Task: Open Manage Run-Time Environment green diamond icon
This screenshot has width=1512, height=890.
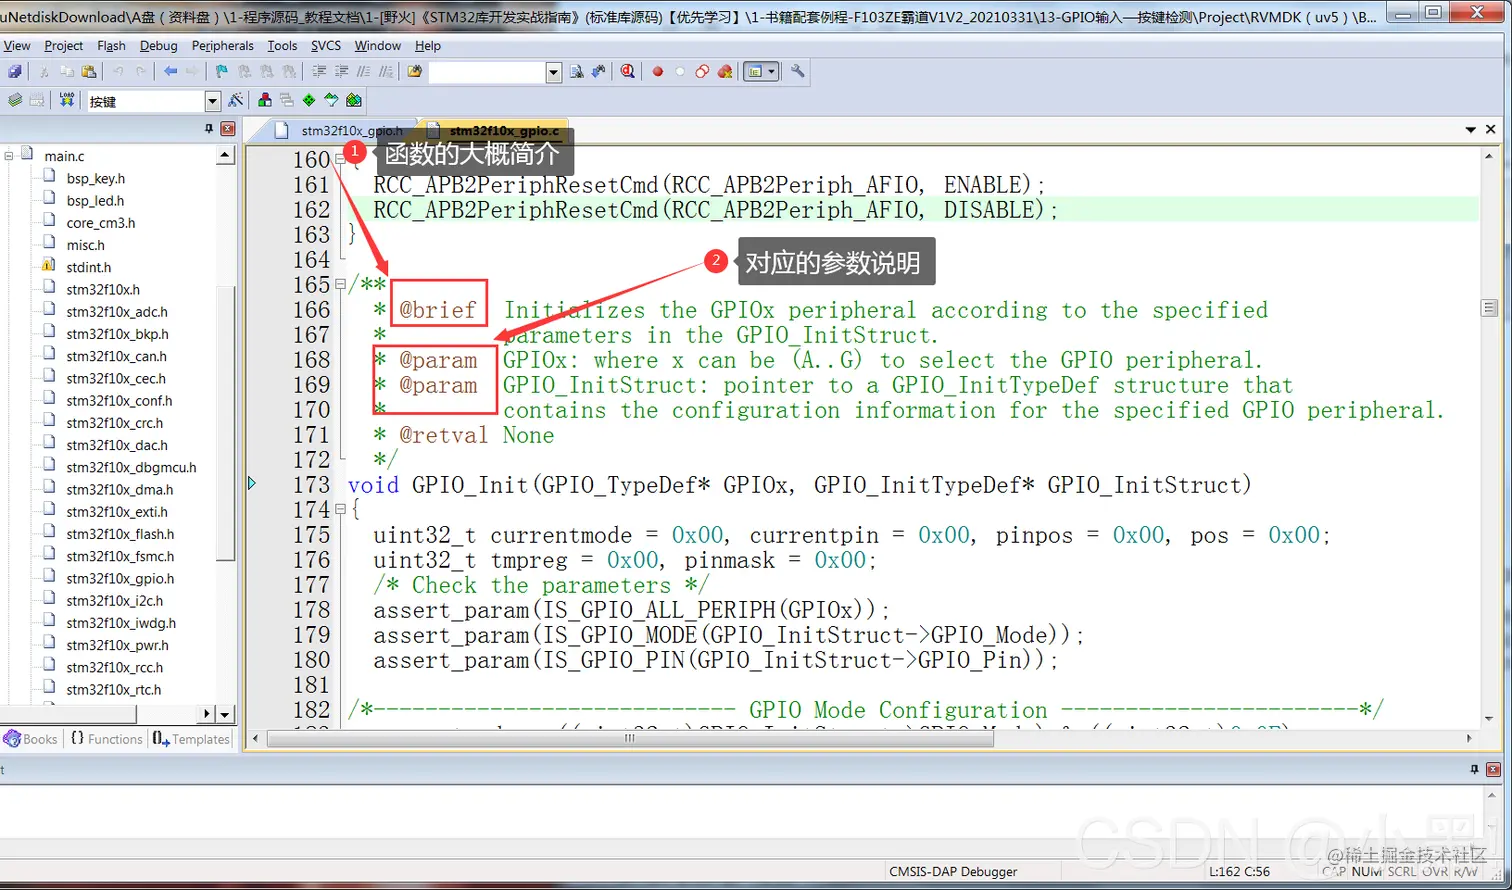Action: pos(309,100)
